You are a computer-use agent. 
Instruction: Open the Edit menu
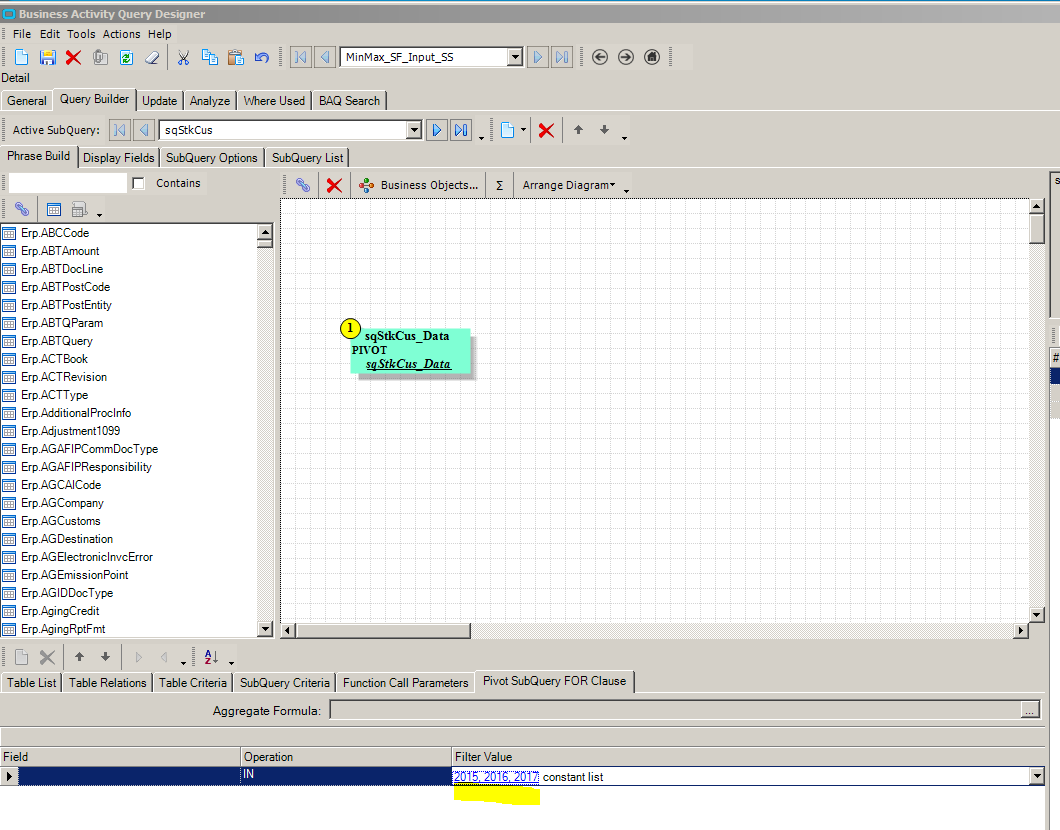49,34
